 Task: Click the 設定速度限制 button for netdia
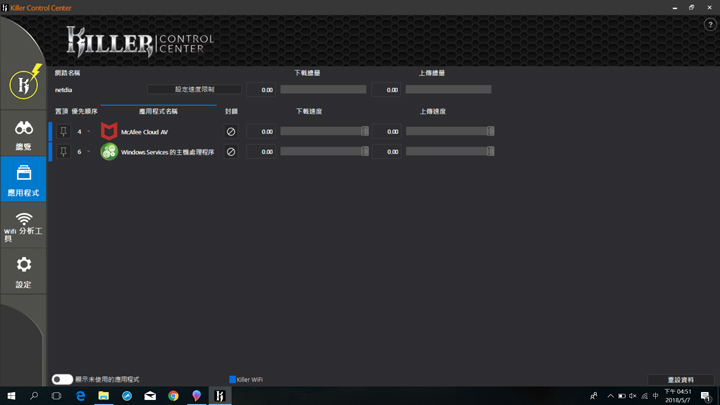194,89
